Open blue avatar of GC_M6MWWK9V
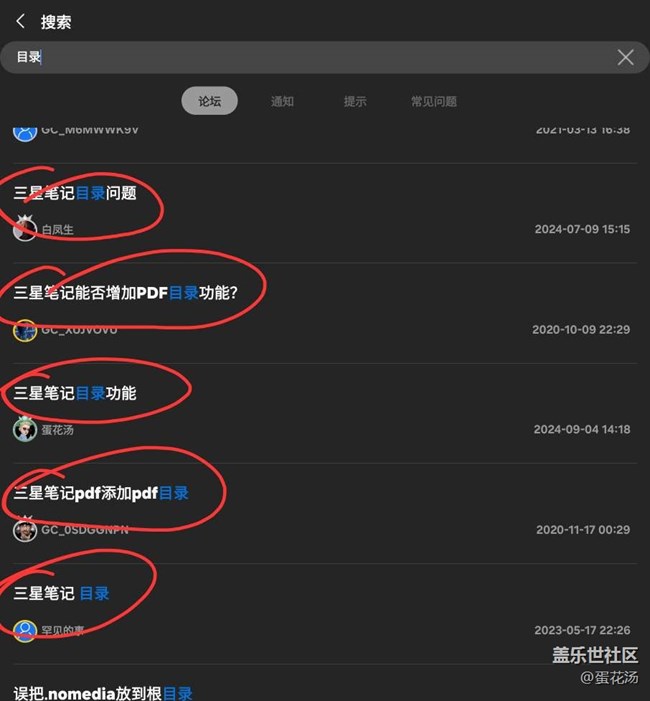Image resolution: width=650 pixels, height=701 pixels. pyautogui.click(x=25, y=132)
